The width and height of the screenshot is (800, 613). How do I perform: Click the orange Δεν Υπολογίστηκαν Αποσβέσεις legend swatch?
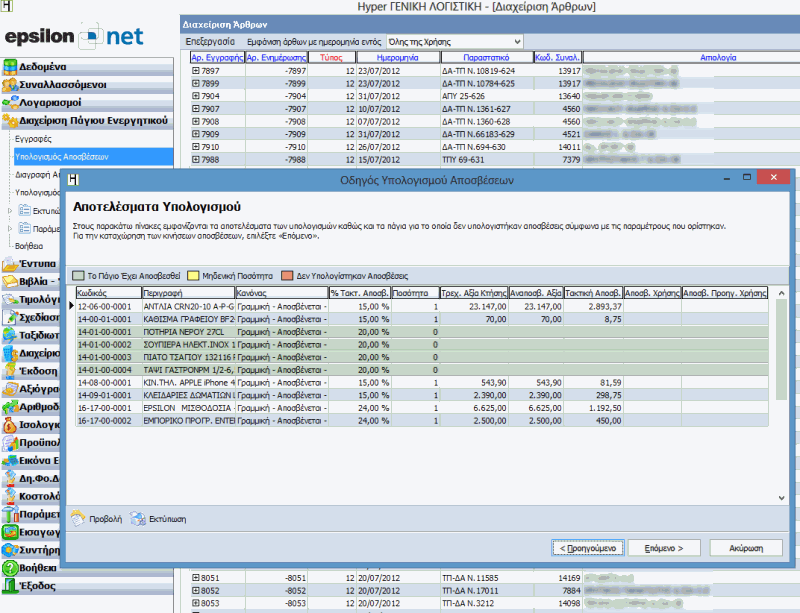pos(286,274)
